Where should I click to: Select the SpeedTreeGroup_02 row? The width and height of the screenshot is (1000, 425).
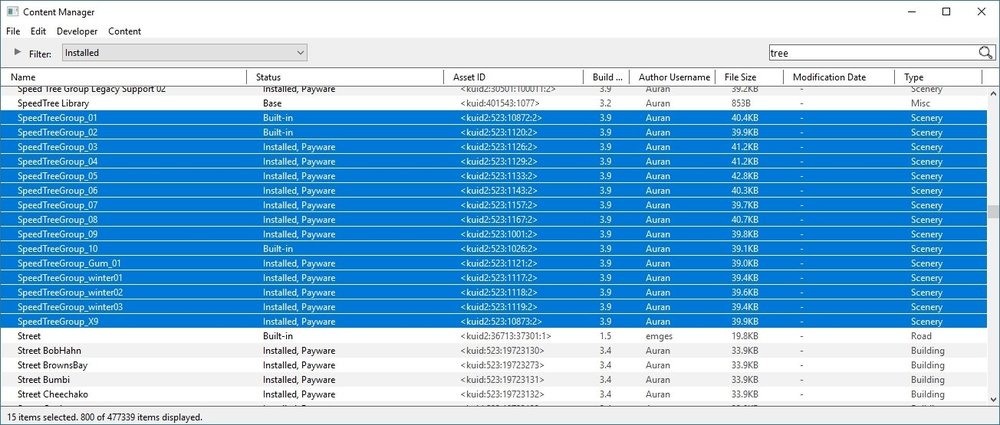(x=494, y=133)
